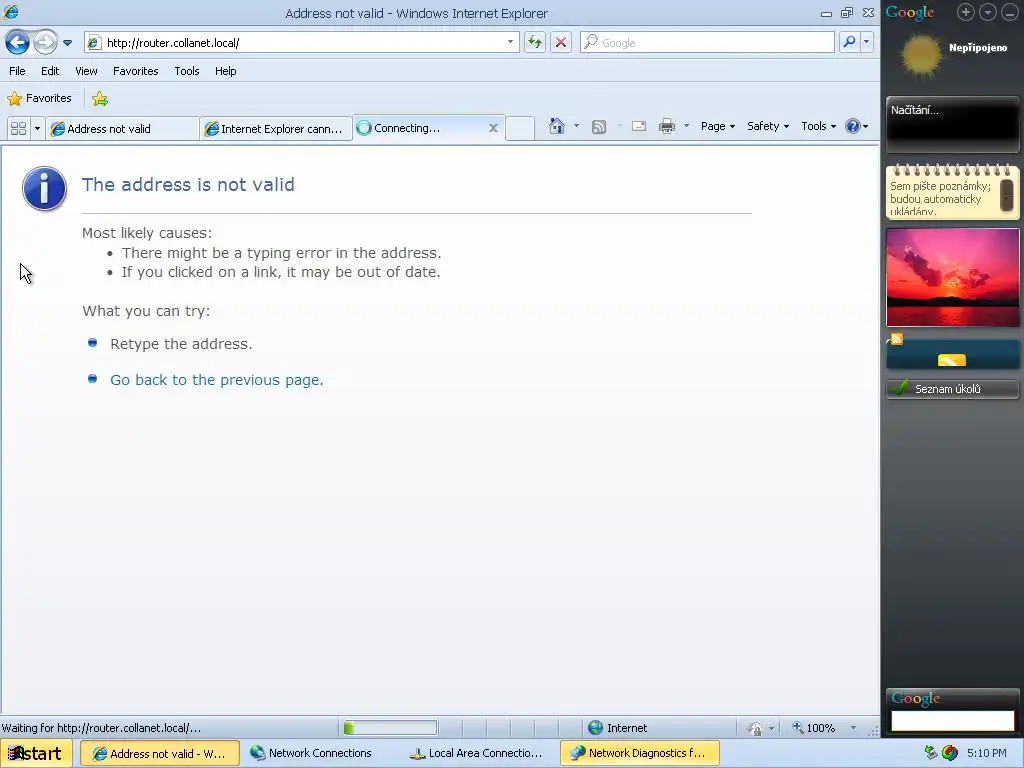Open search provider options dropdown
The width and height of the screenshot is (1024, 768).
pos(867,42)
